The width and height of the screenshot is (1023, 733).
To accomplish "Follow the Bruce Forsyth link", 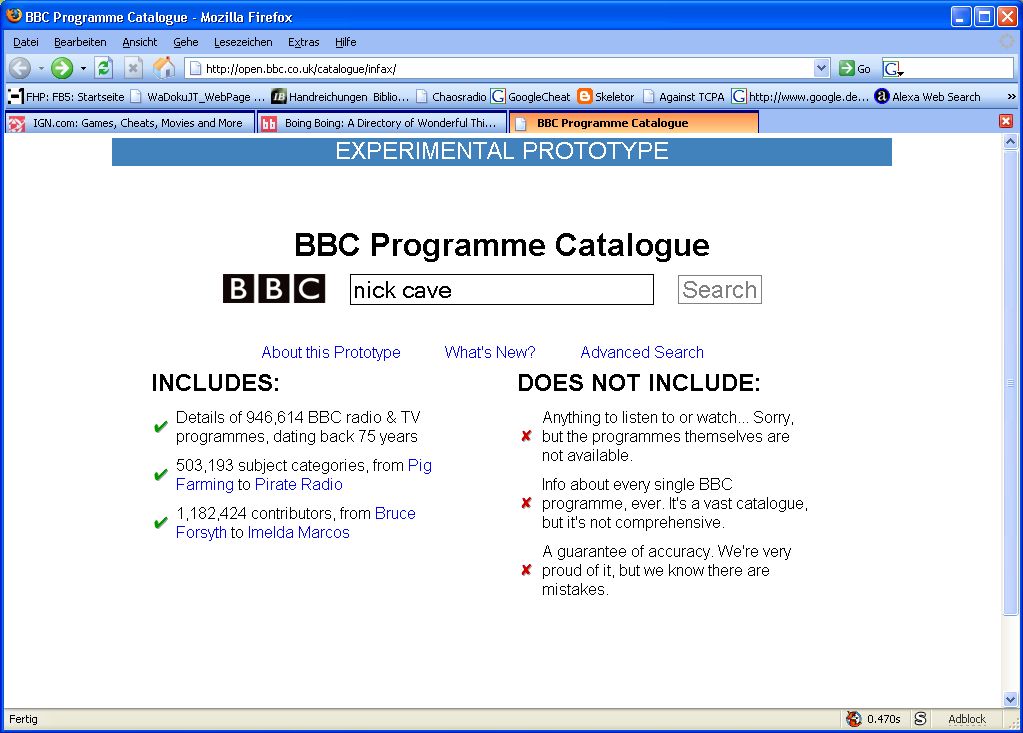I will [395, 513].
